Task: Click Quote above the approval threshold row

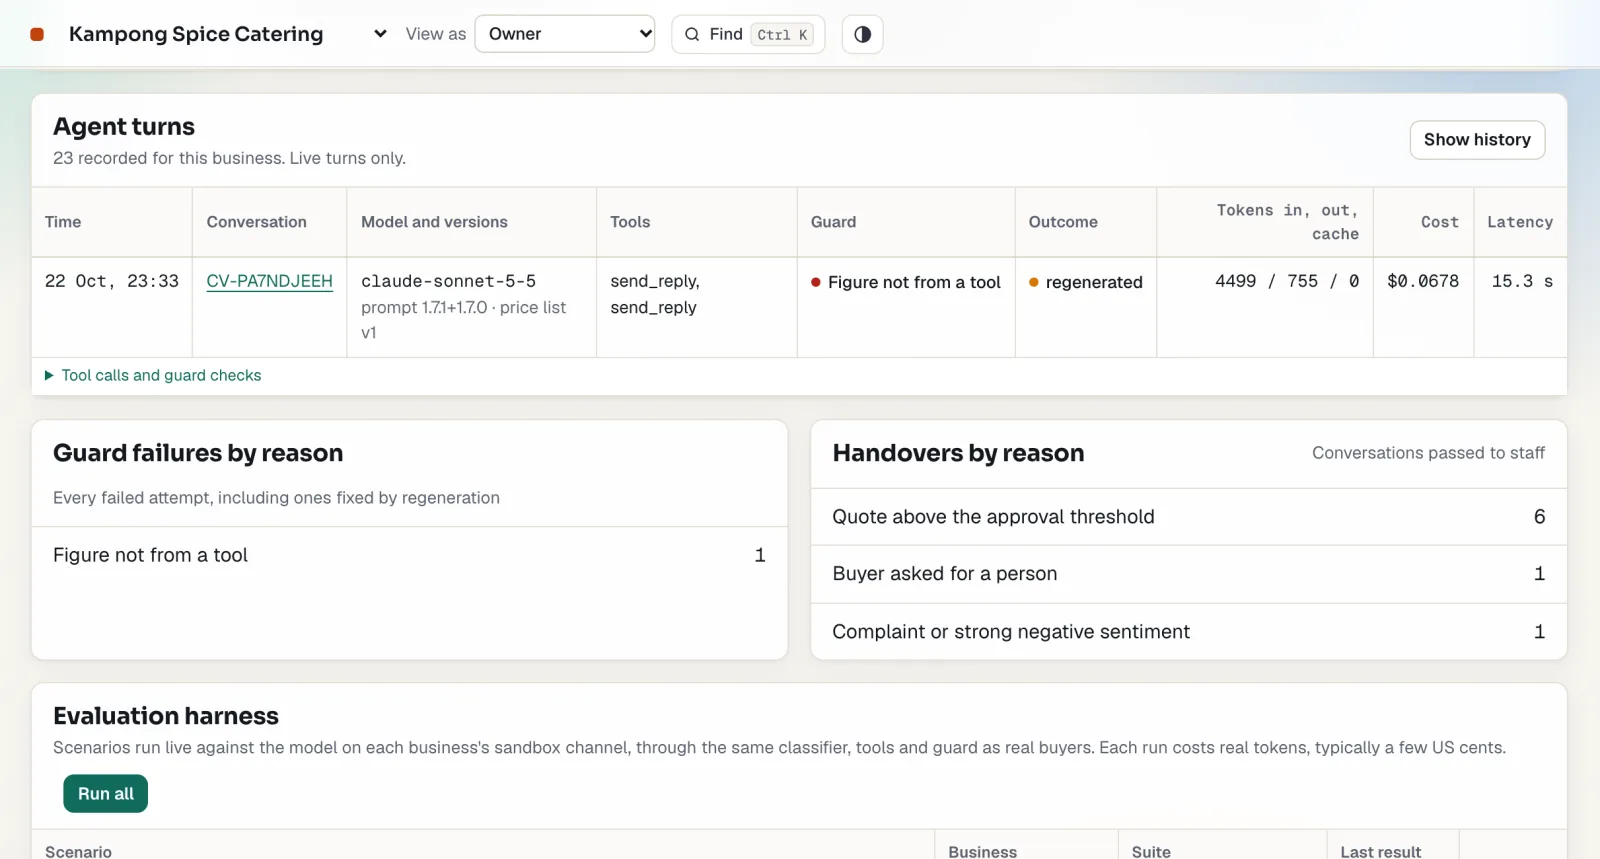Action: tap(1189, 517)
